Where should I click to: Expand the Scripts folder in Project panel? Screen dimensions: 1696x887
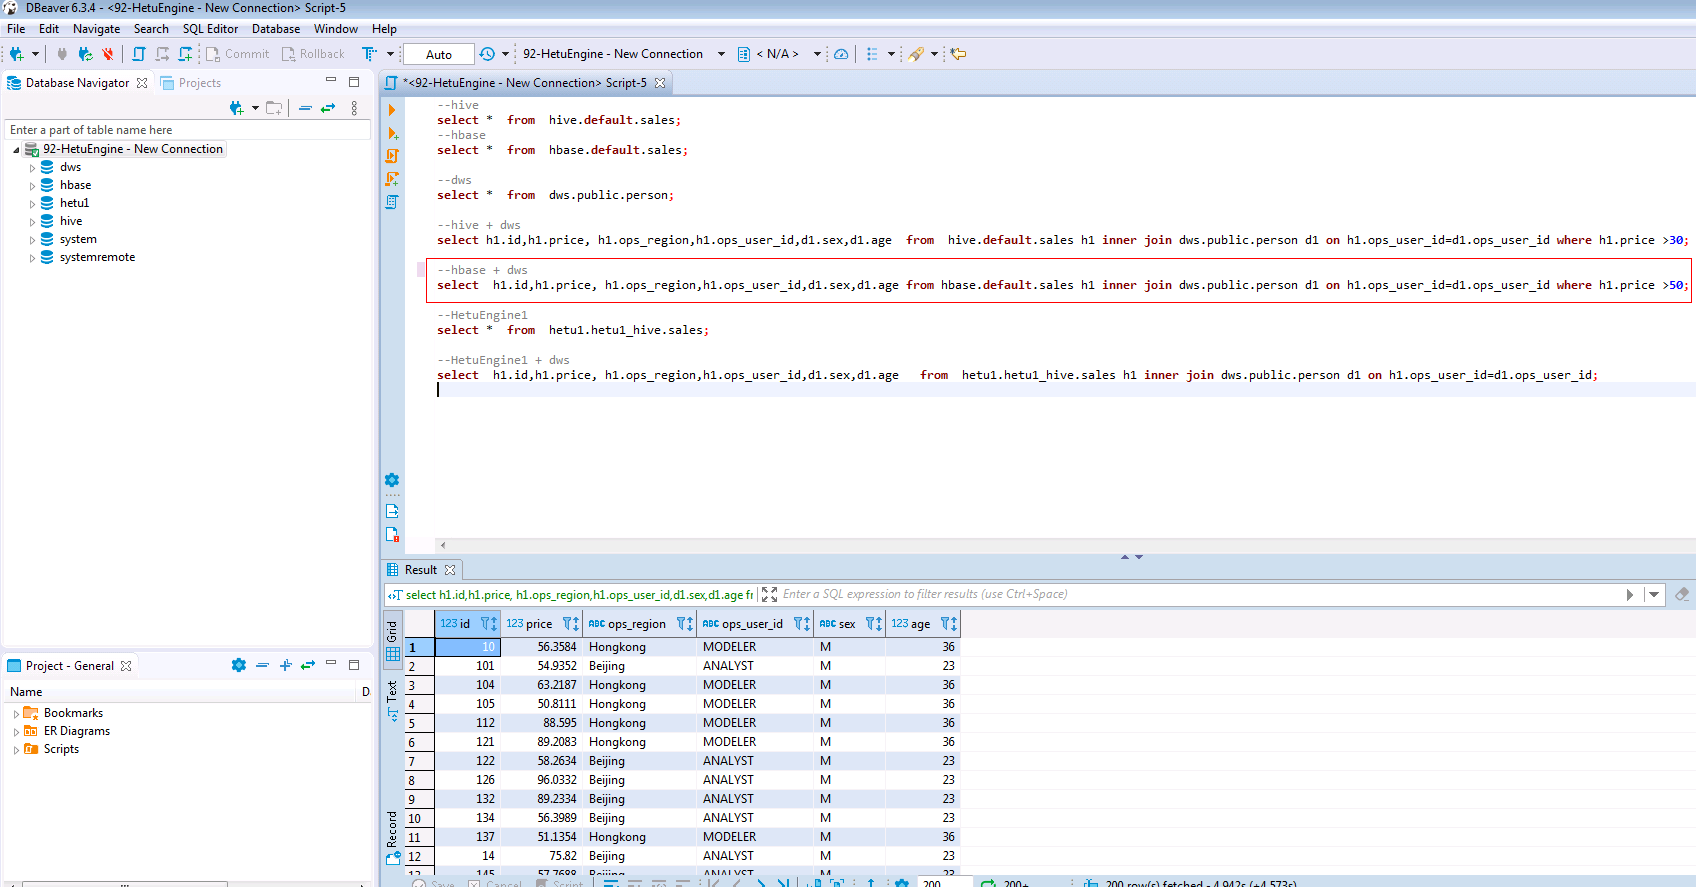(16, 750)
